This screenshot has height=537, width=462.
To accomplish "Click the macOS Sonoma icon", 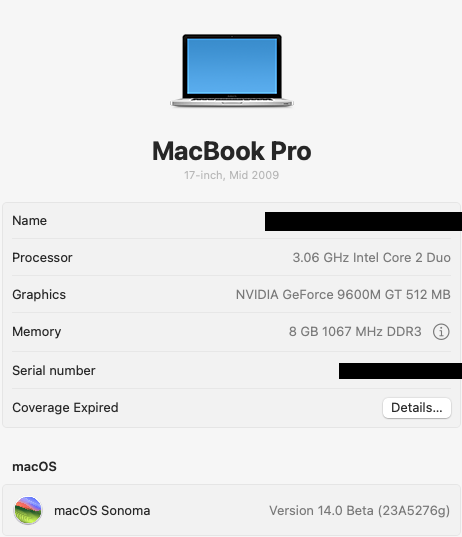I will point(28,510).
